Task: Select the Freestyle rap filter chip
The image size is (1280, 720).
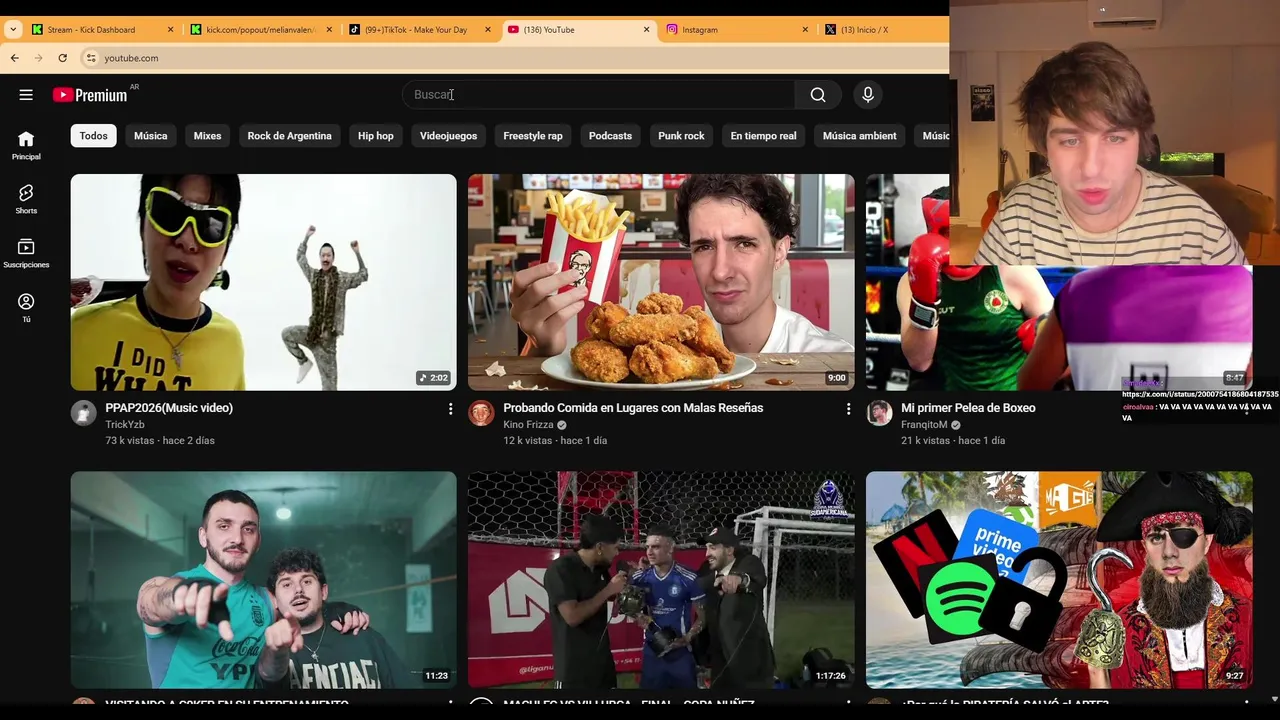Action: (533, 136)
